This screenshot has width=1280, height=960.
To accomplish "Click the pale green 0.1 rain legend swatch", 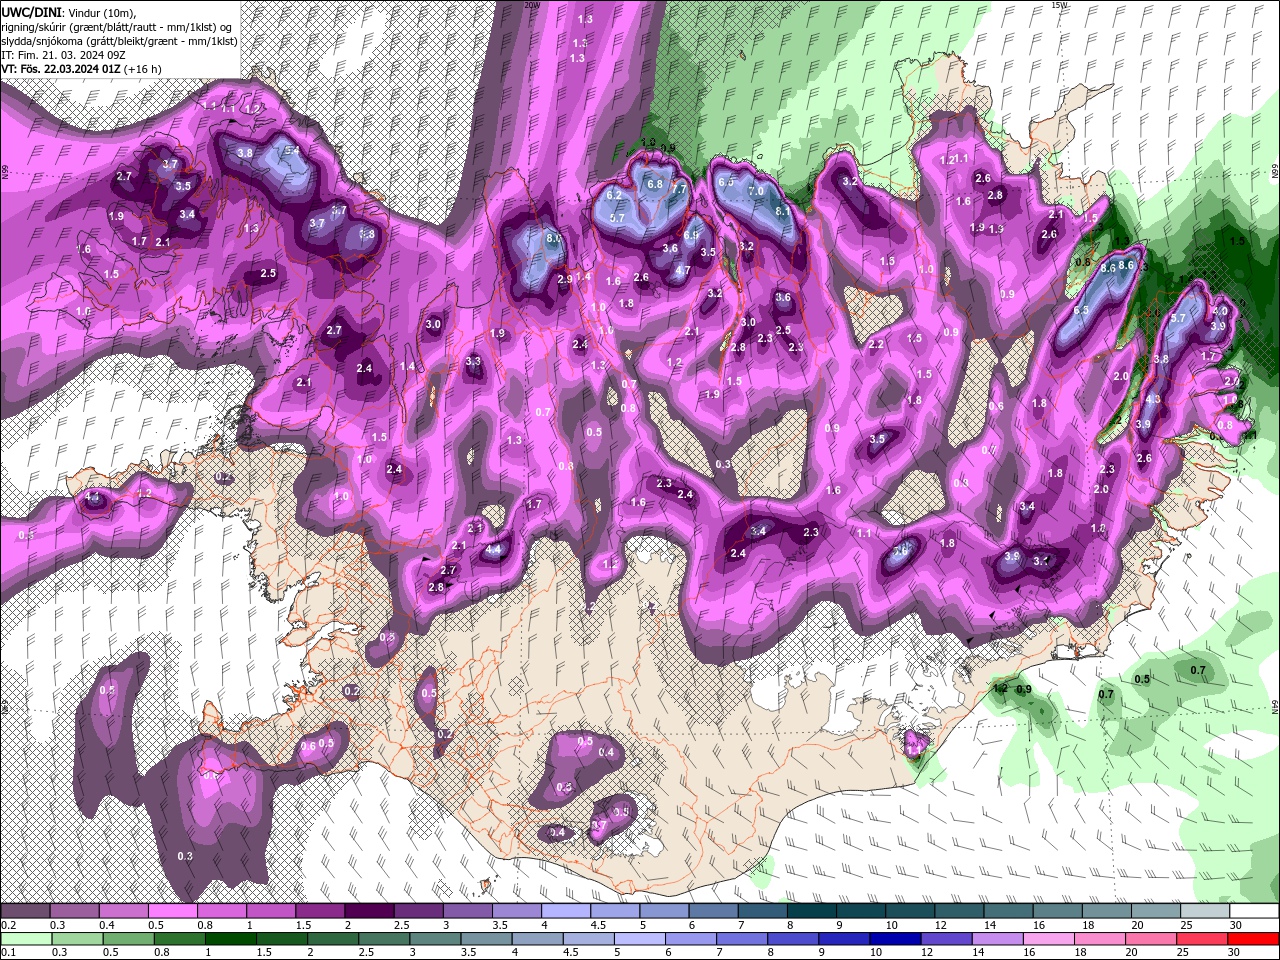I will pyautogui.click(x=26, y=939).
